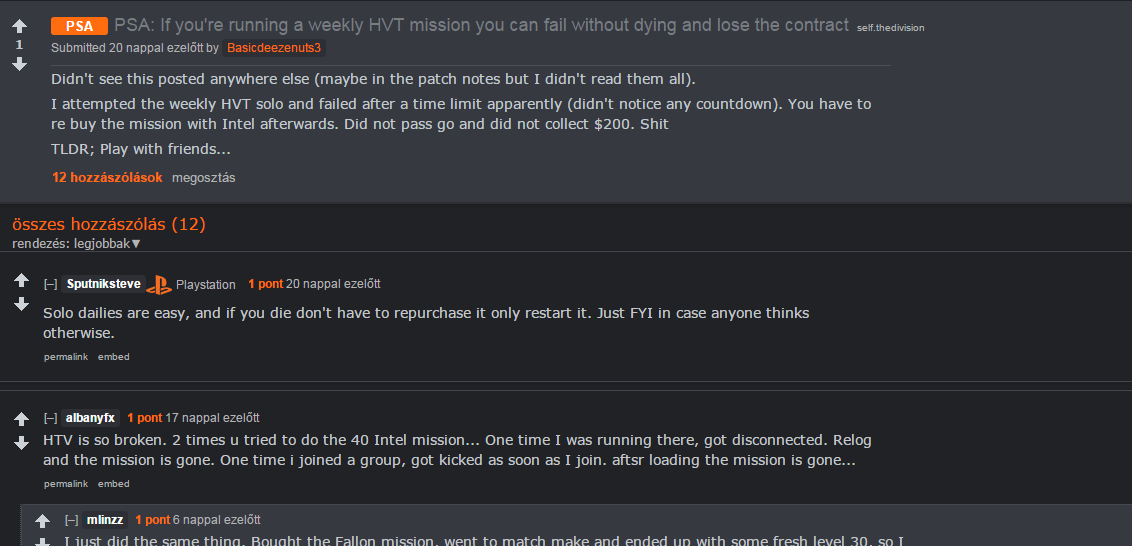Upvote Sputniksteve's comment
Viewport: 1132px width, 546px height.
pyautogui.click(x=22, y=280)
